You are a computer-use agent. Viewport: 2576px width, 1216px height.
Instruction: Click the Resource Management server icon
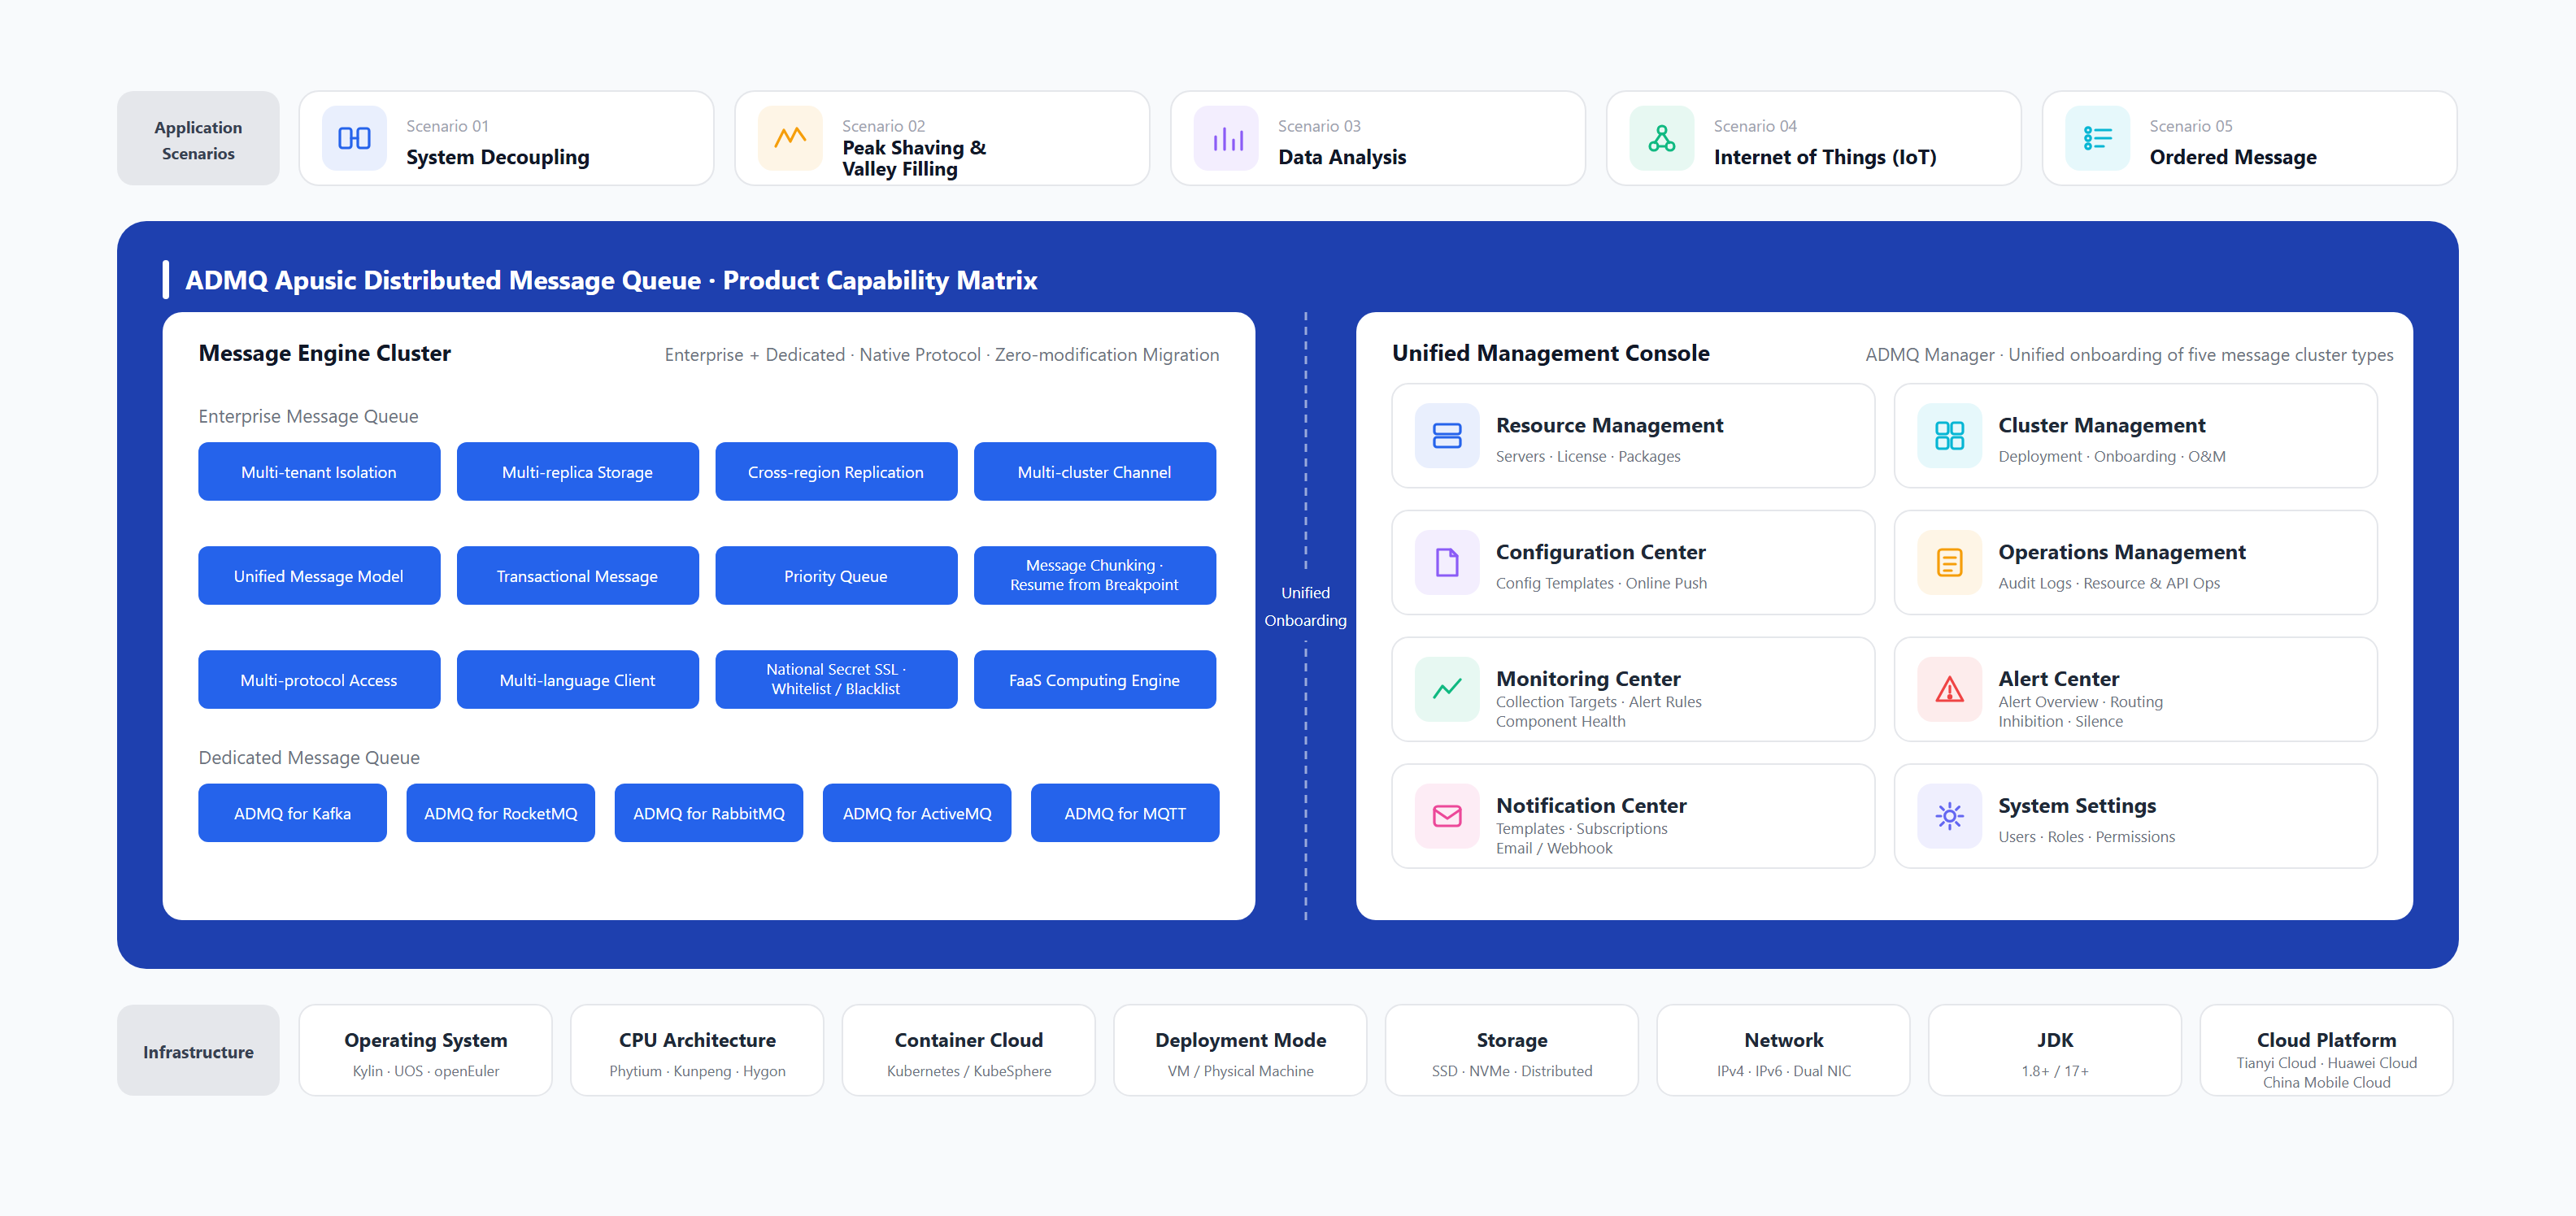1447,436
